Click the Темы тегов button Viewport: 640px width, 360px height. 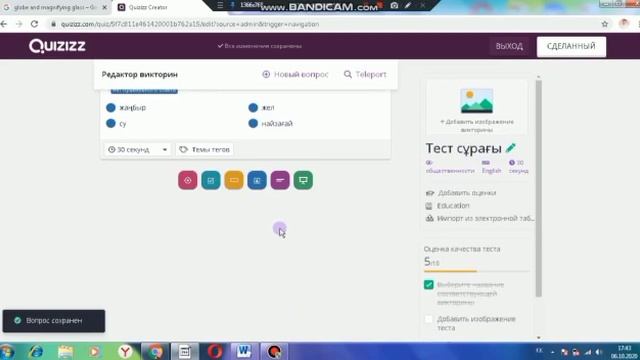point(204,149)
